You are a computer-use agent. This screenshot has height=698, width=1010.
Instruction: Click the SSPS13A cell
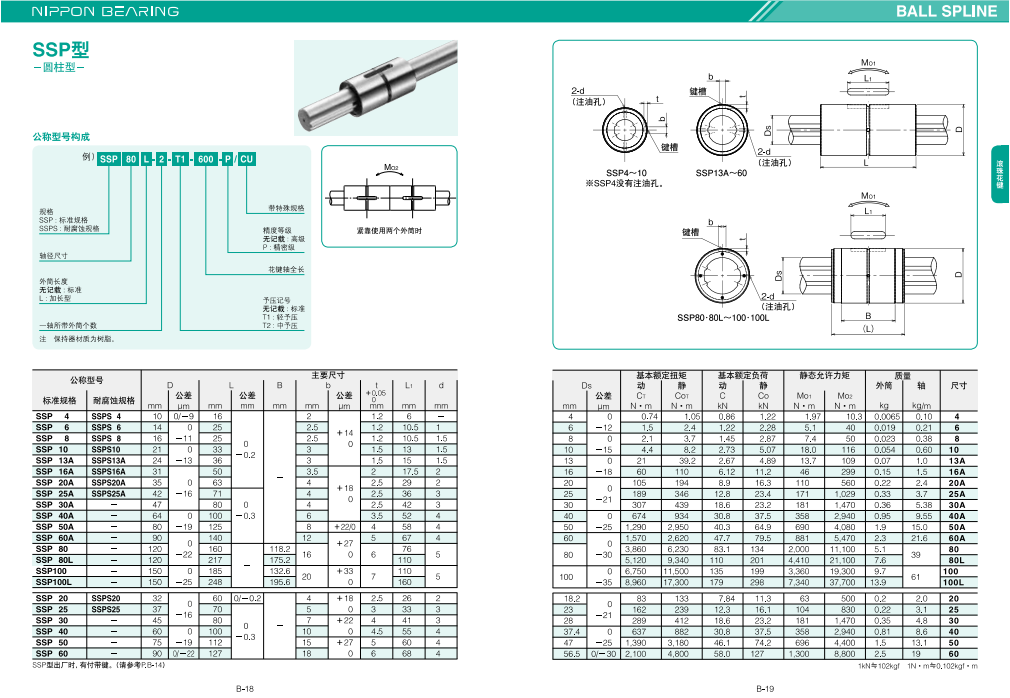point(108,460)
